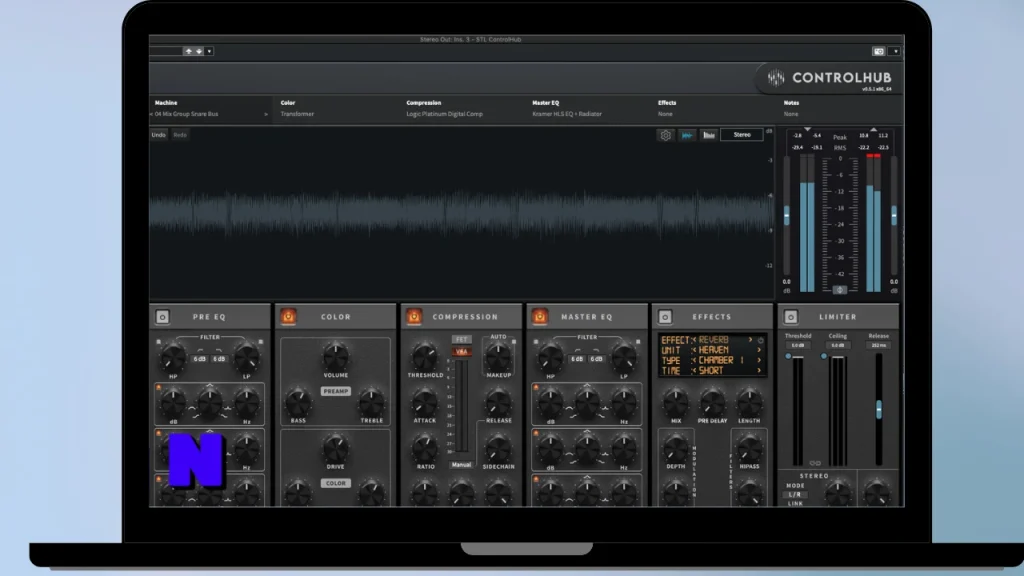Toggle the Master EQ LP filter checkbox

coord(638,342)
